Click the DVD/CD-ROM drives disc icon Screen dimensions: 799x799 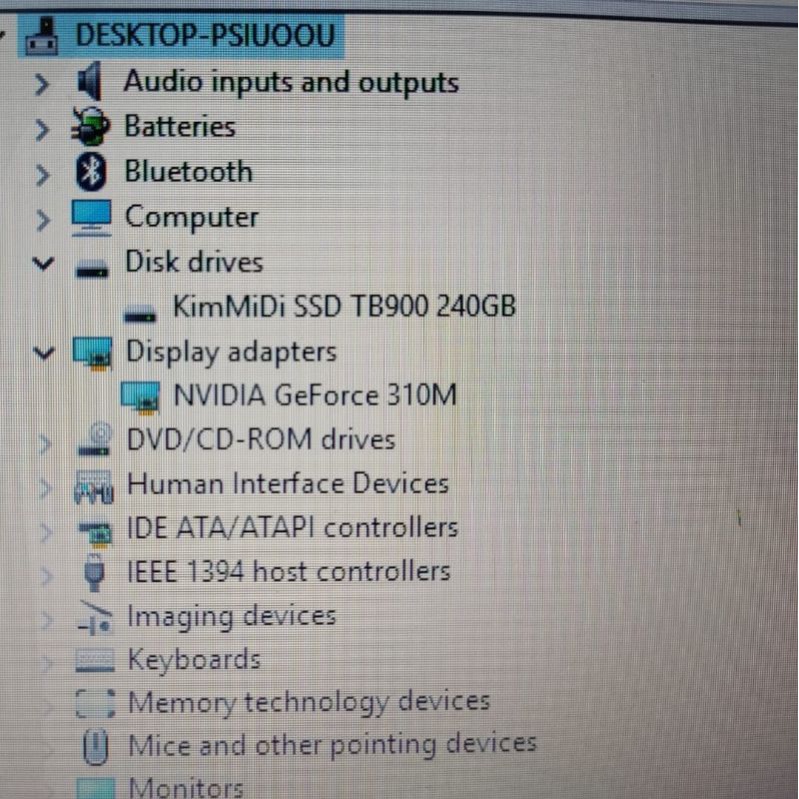pyautogui.click(x=95, y=439)
